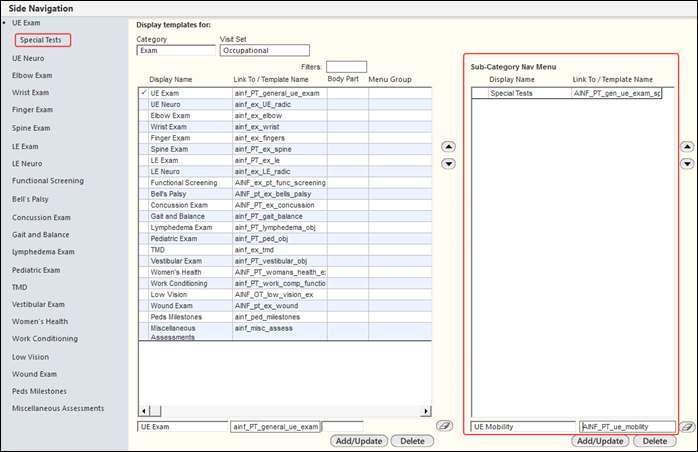This screenshot has width=698, height=452.
Task: Select UE Neuro in side navigation
Action: click(28, 58)
